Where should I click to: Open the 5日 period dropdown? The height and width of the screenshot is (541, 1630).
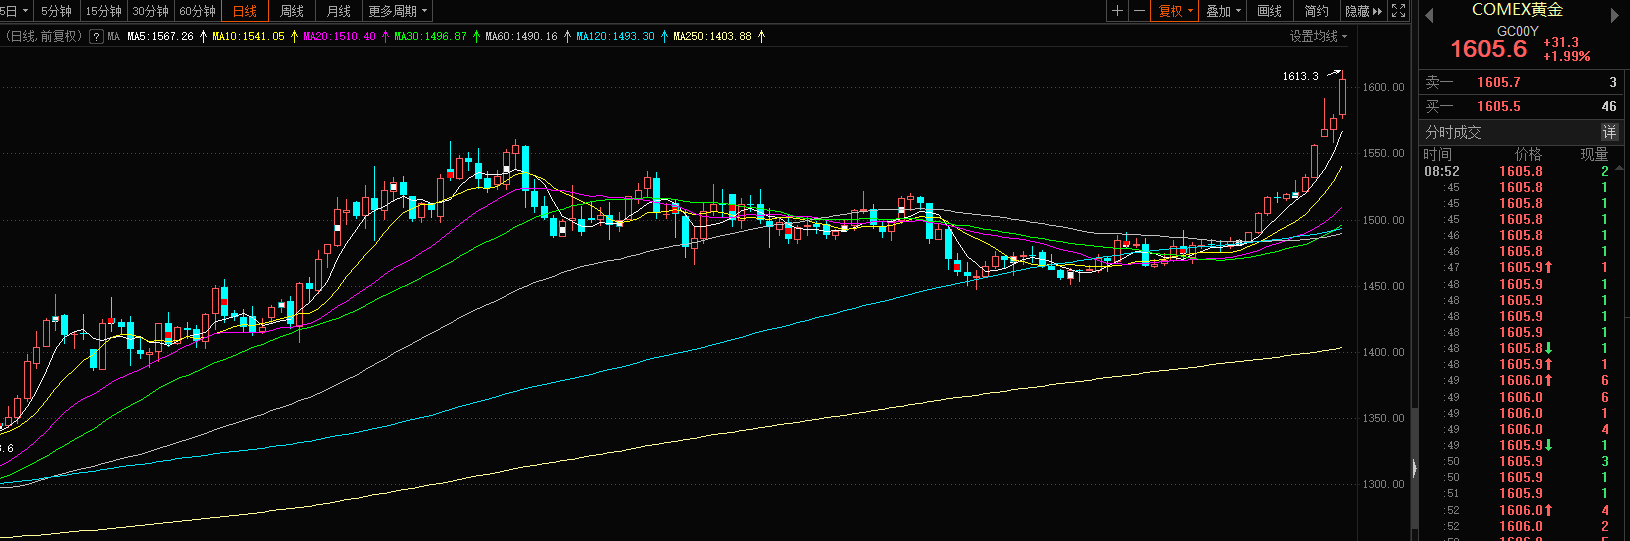pos(16,11)
